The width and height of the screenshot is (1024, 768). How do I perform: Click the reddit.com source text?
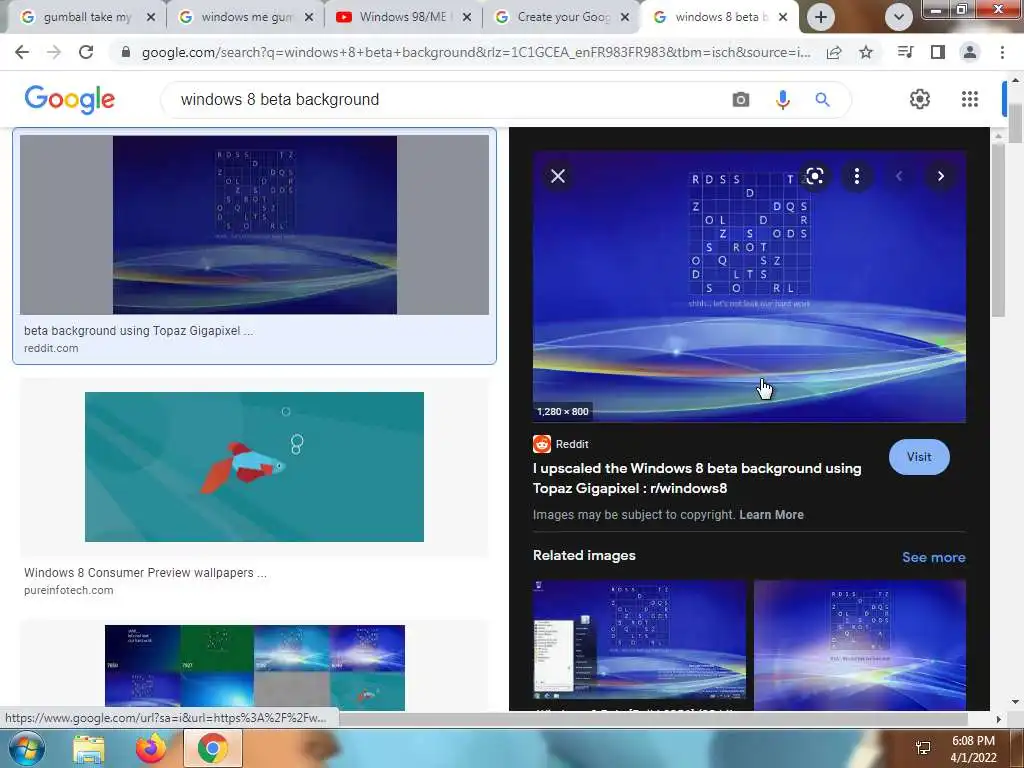(51, 348)
